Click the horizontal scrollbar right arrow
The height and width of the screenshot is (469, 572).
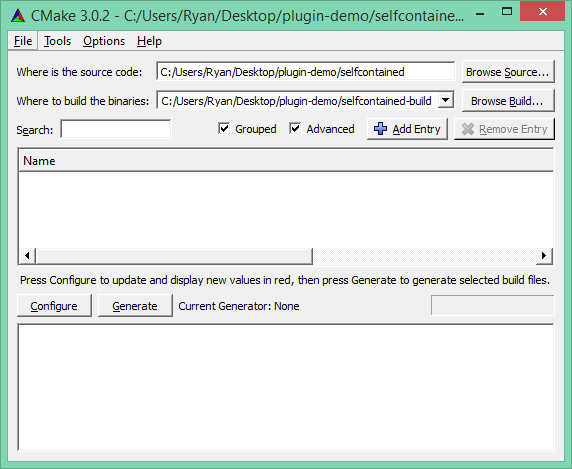544,256
